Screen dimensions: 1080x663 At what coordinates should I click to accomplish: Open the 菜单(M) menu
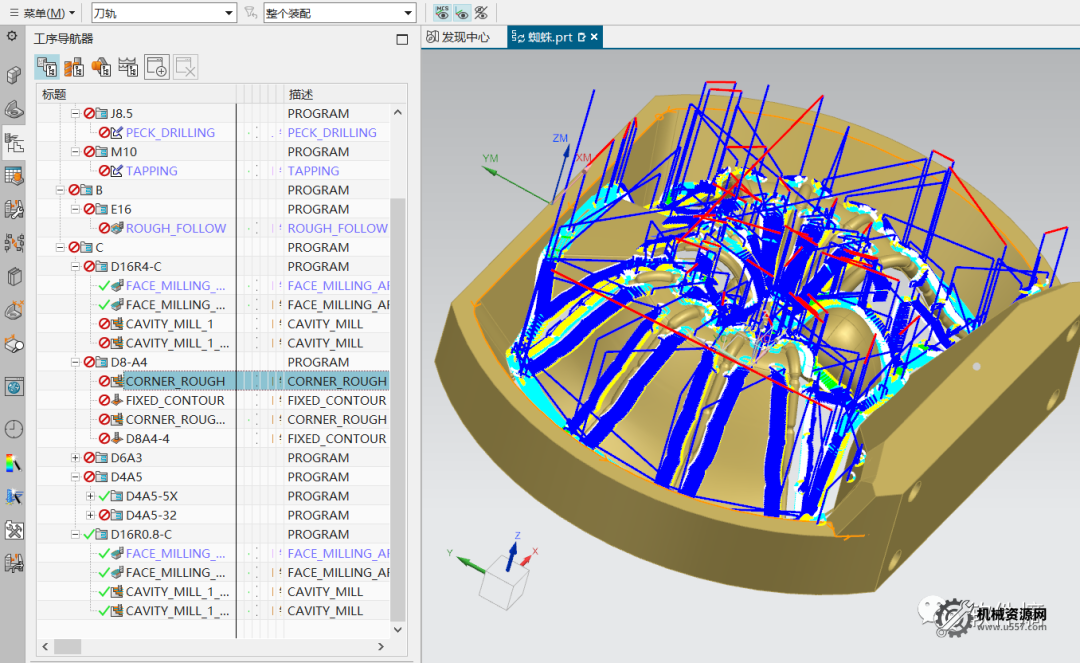44,13
